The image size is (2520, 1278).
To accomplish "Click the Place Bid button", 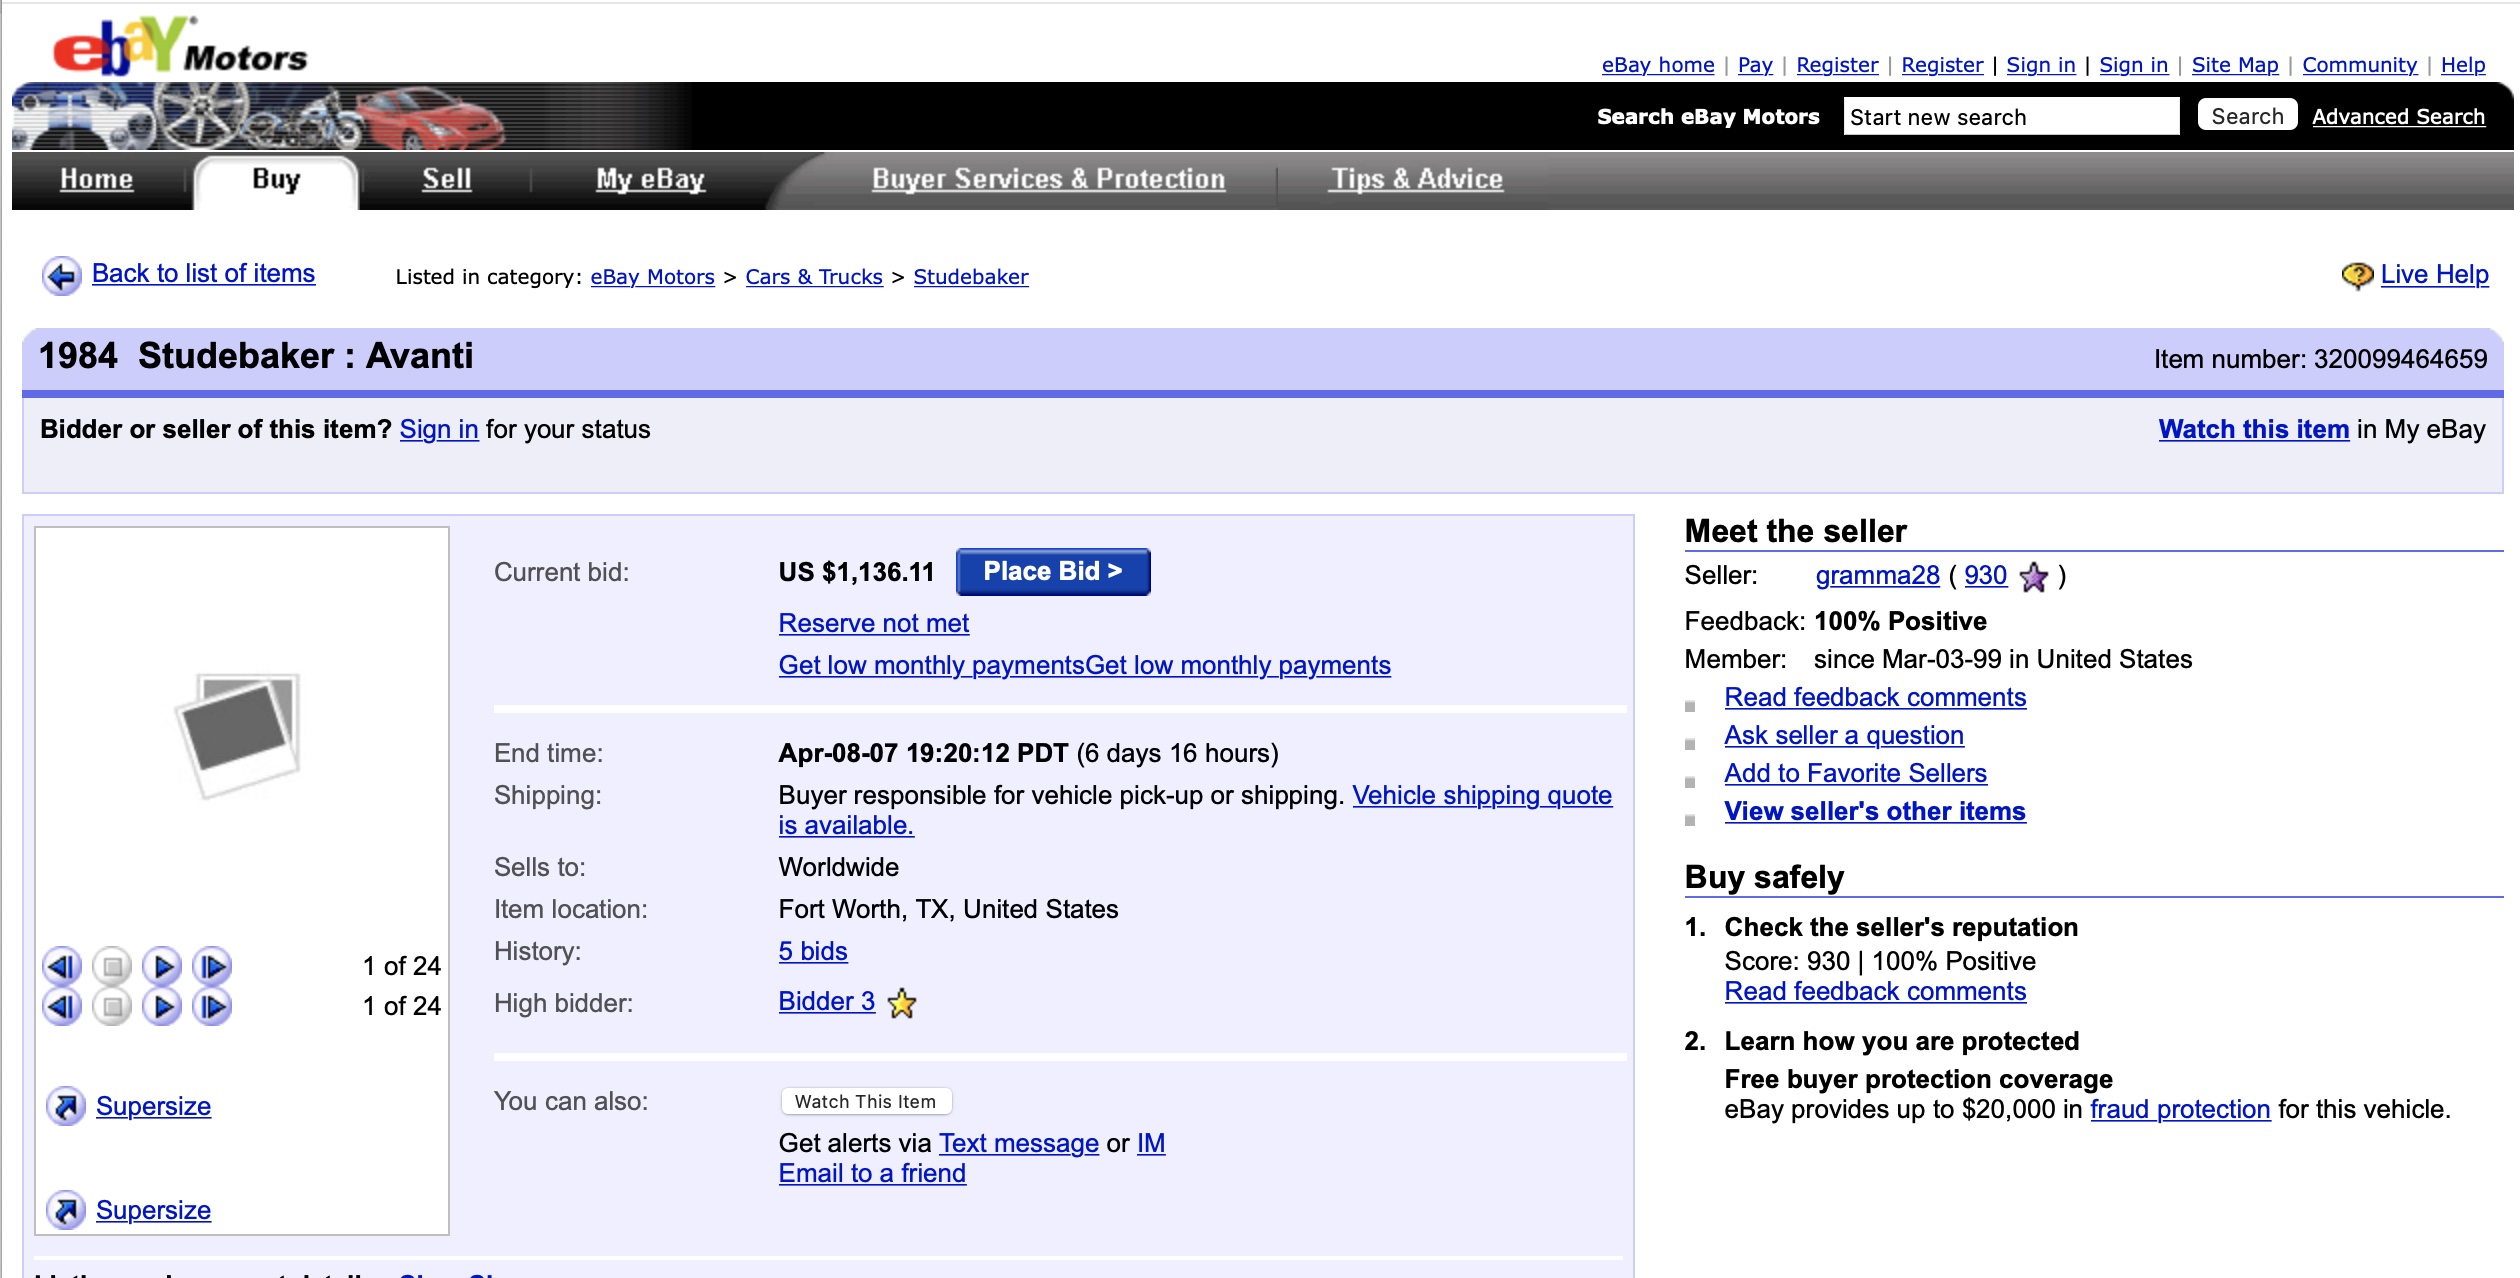I will click(x=1053, y=572).
